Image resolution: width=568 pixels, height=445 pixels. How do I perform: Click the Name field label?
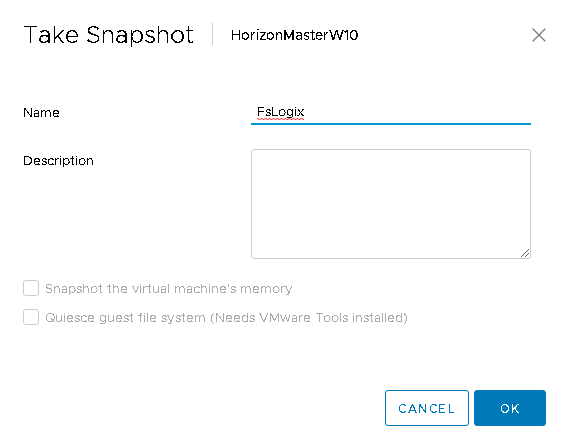[41, 113]
